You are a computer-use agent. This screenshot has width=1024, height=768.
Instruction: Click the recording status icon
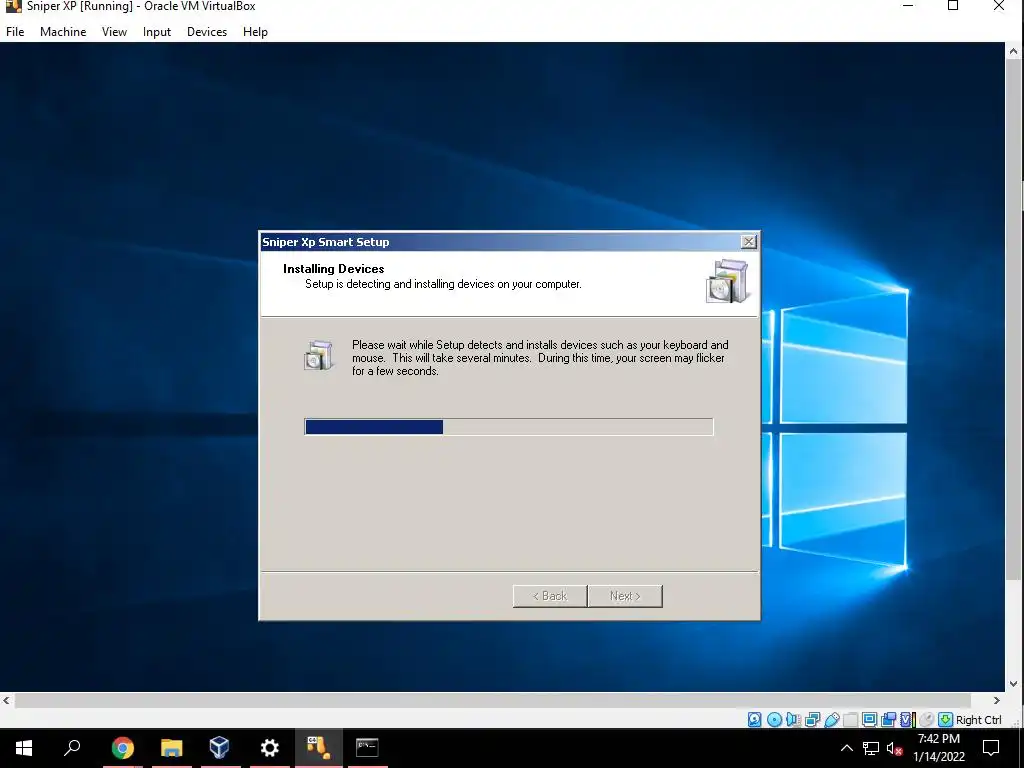pyautogui.click(x=888, y=720)
